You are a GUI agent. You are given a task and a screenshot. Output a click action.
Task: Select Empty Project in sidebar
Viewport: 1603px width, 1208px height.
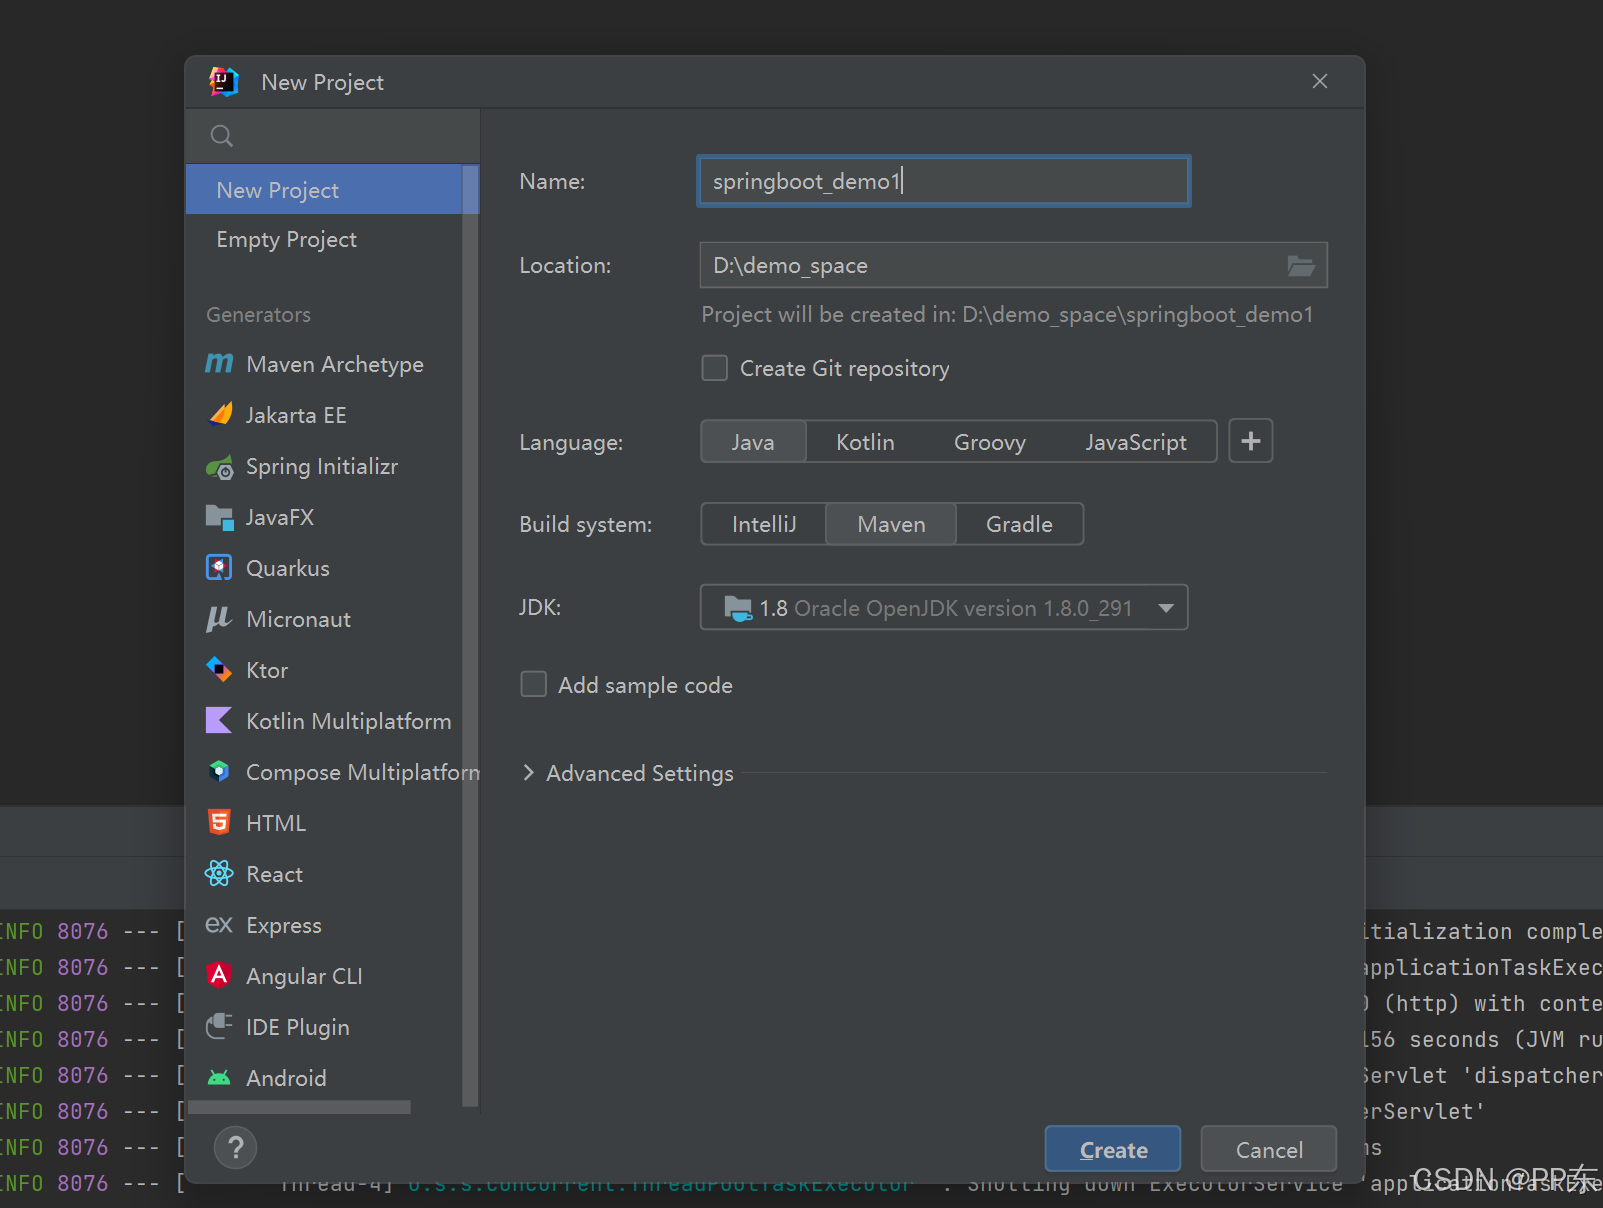pyautogui.click(x=324, y=239)
